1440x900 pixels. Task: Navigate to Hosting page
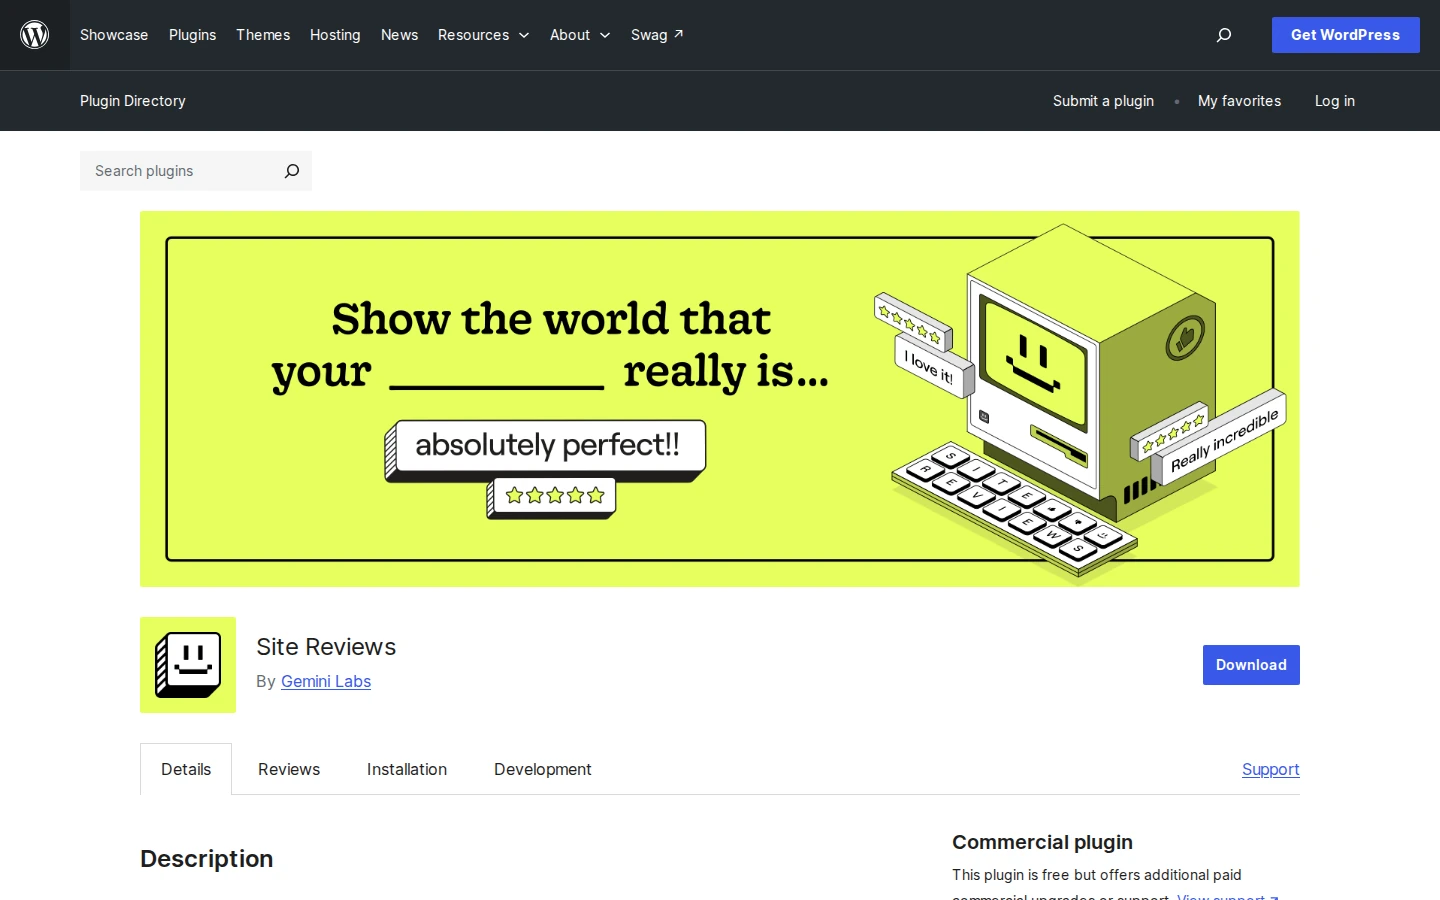[335, 35]
